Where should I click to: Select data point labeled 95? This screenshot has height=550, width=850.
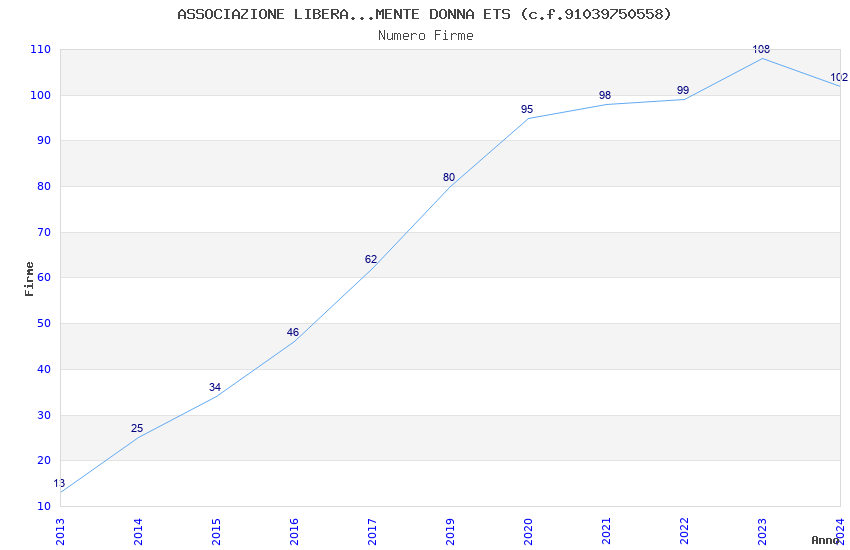click(527, 109)
